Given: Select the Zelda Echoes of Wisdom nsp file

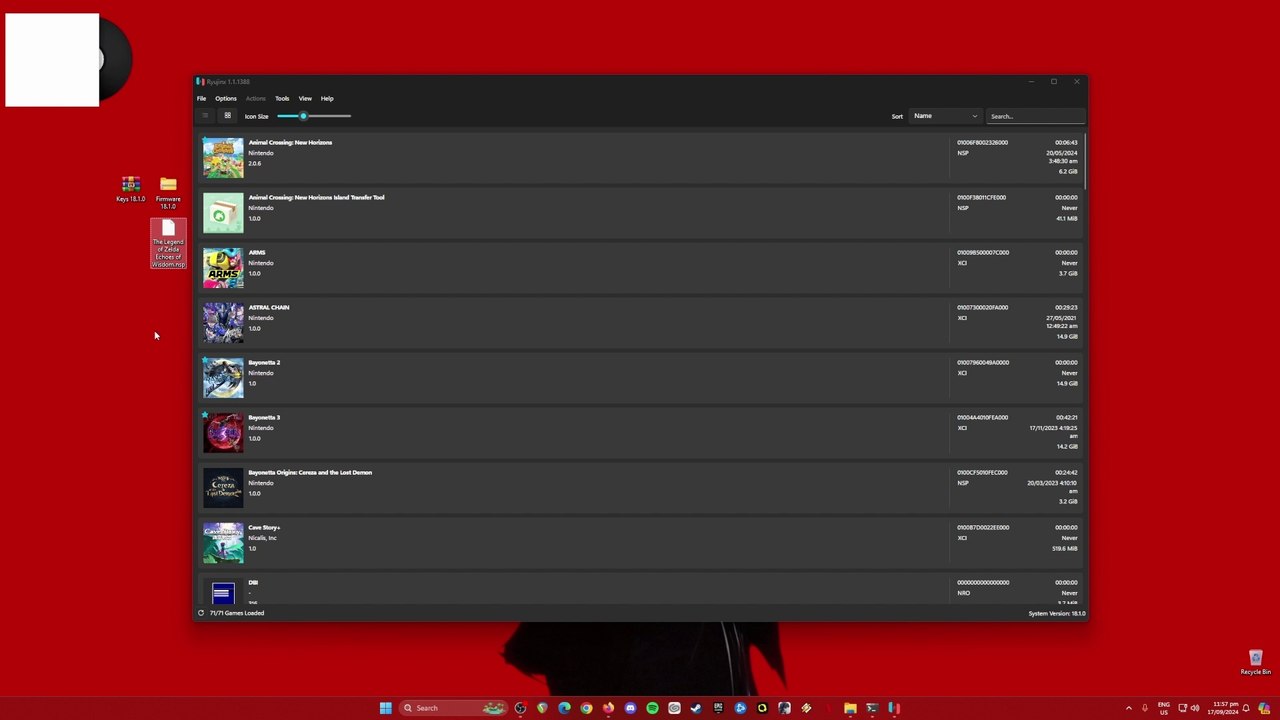Looking at the screenshot, I should pos(168,244).
